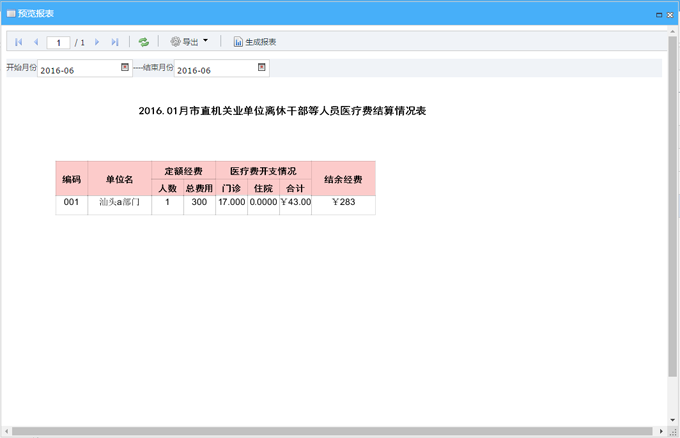The height and width of the screenshot is (438, 680).
Task: Click the 生成报表 button
Action: pyautogui.click(x=255, y=42)
